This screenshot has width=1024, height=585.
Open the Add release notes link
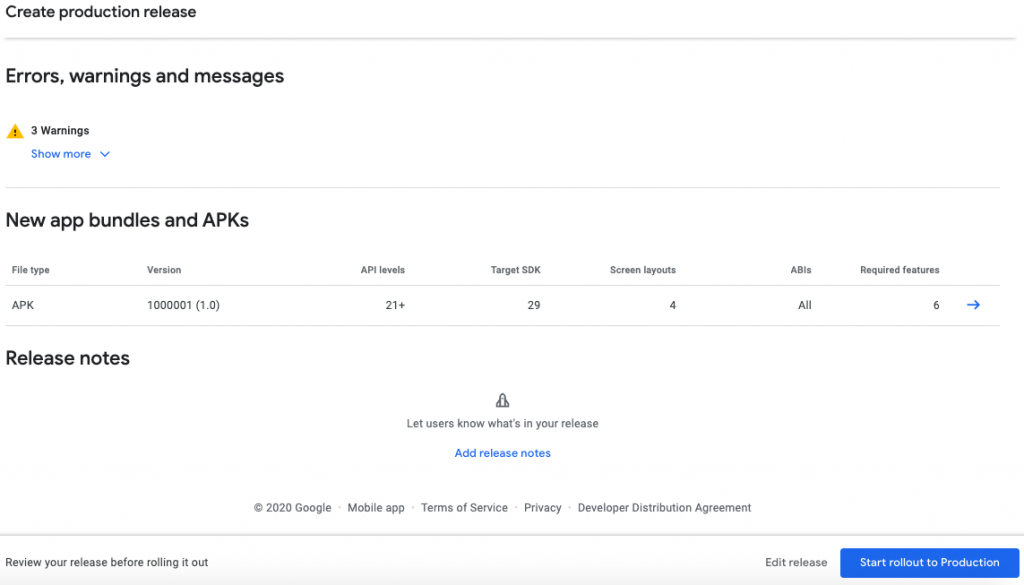point(502,453)
